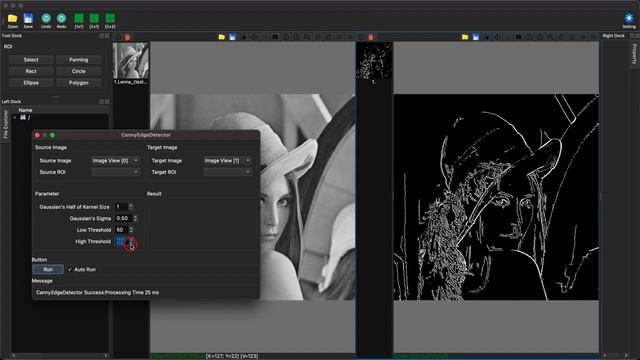Screen dimensions: 640x360
Task: Adjust the Gaussian's Sigma stepper
Action: tap(135, 218)
